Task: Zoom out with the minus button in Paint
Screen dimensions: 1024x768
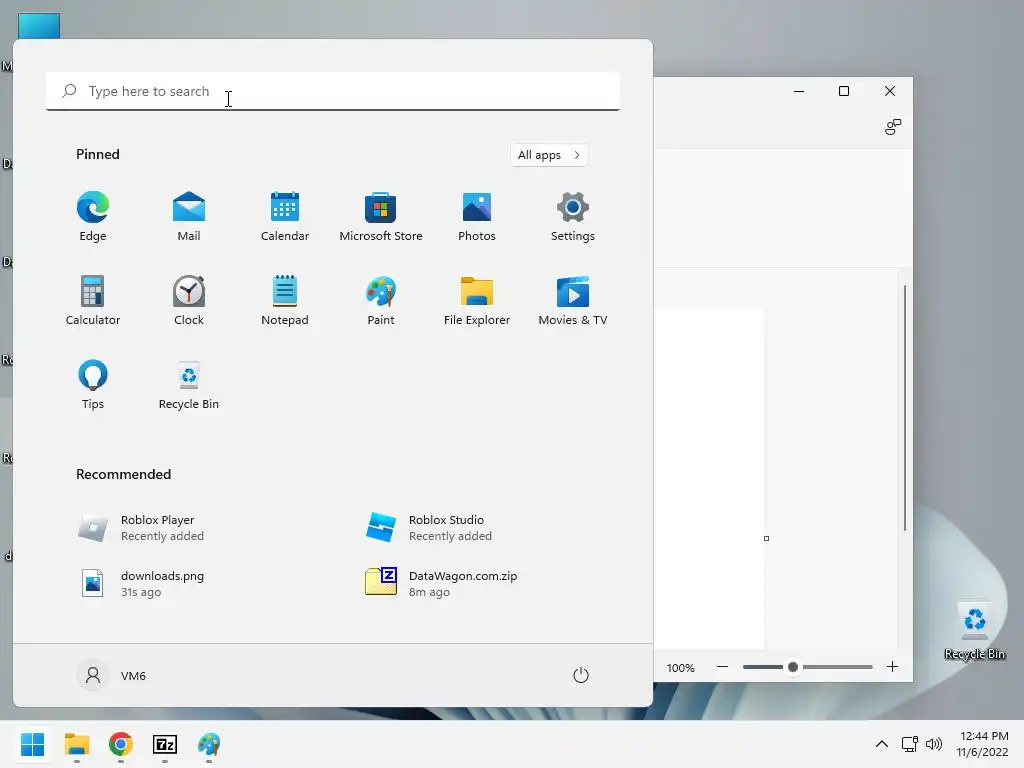Action: pyautogui.click(x=722, y=667)
